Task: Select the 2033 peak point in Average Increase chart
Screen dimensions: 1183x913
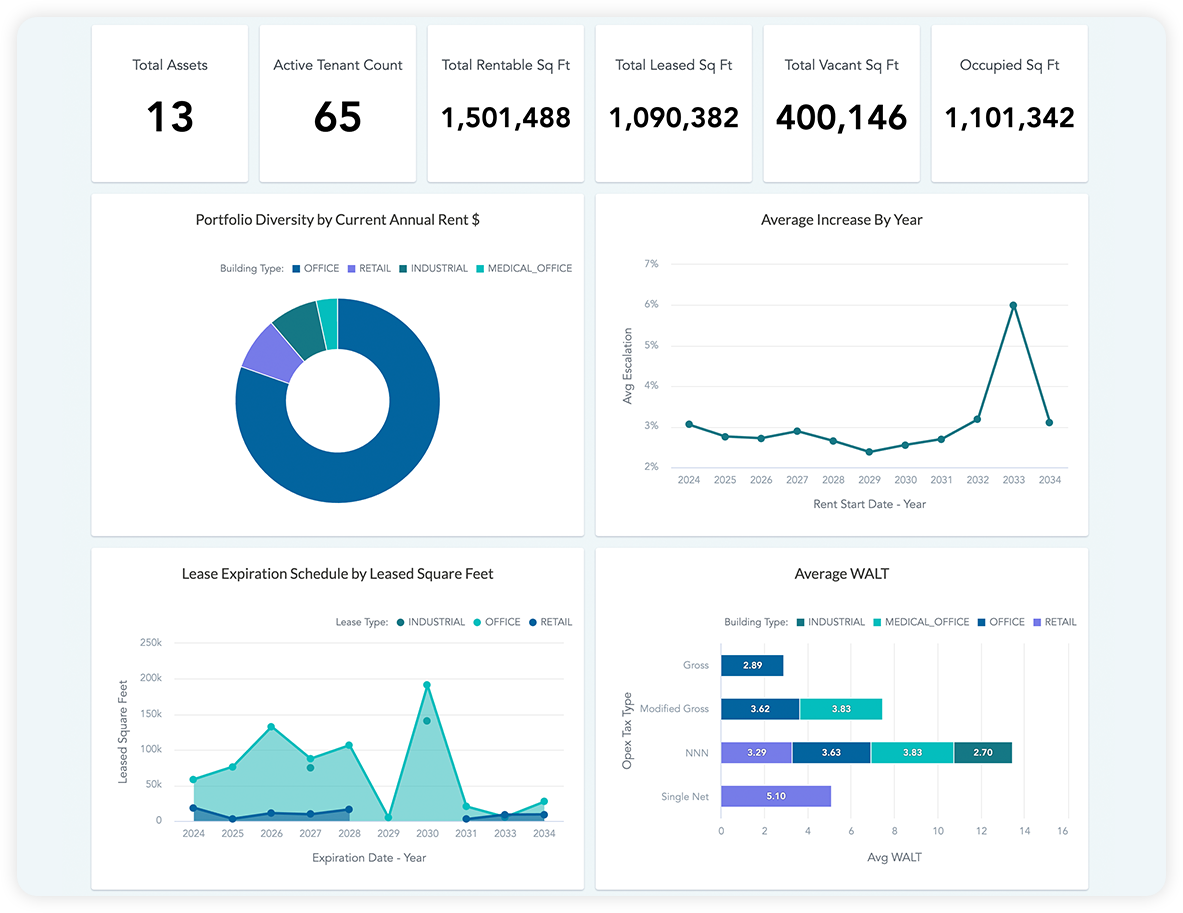Action: pos(1013,303)
